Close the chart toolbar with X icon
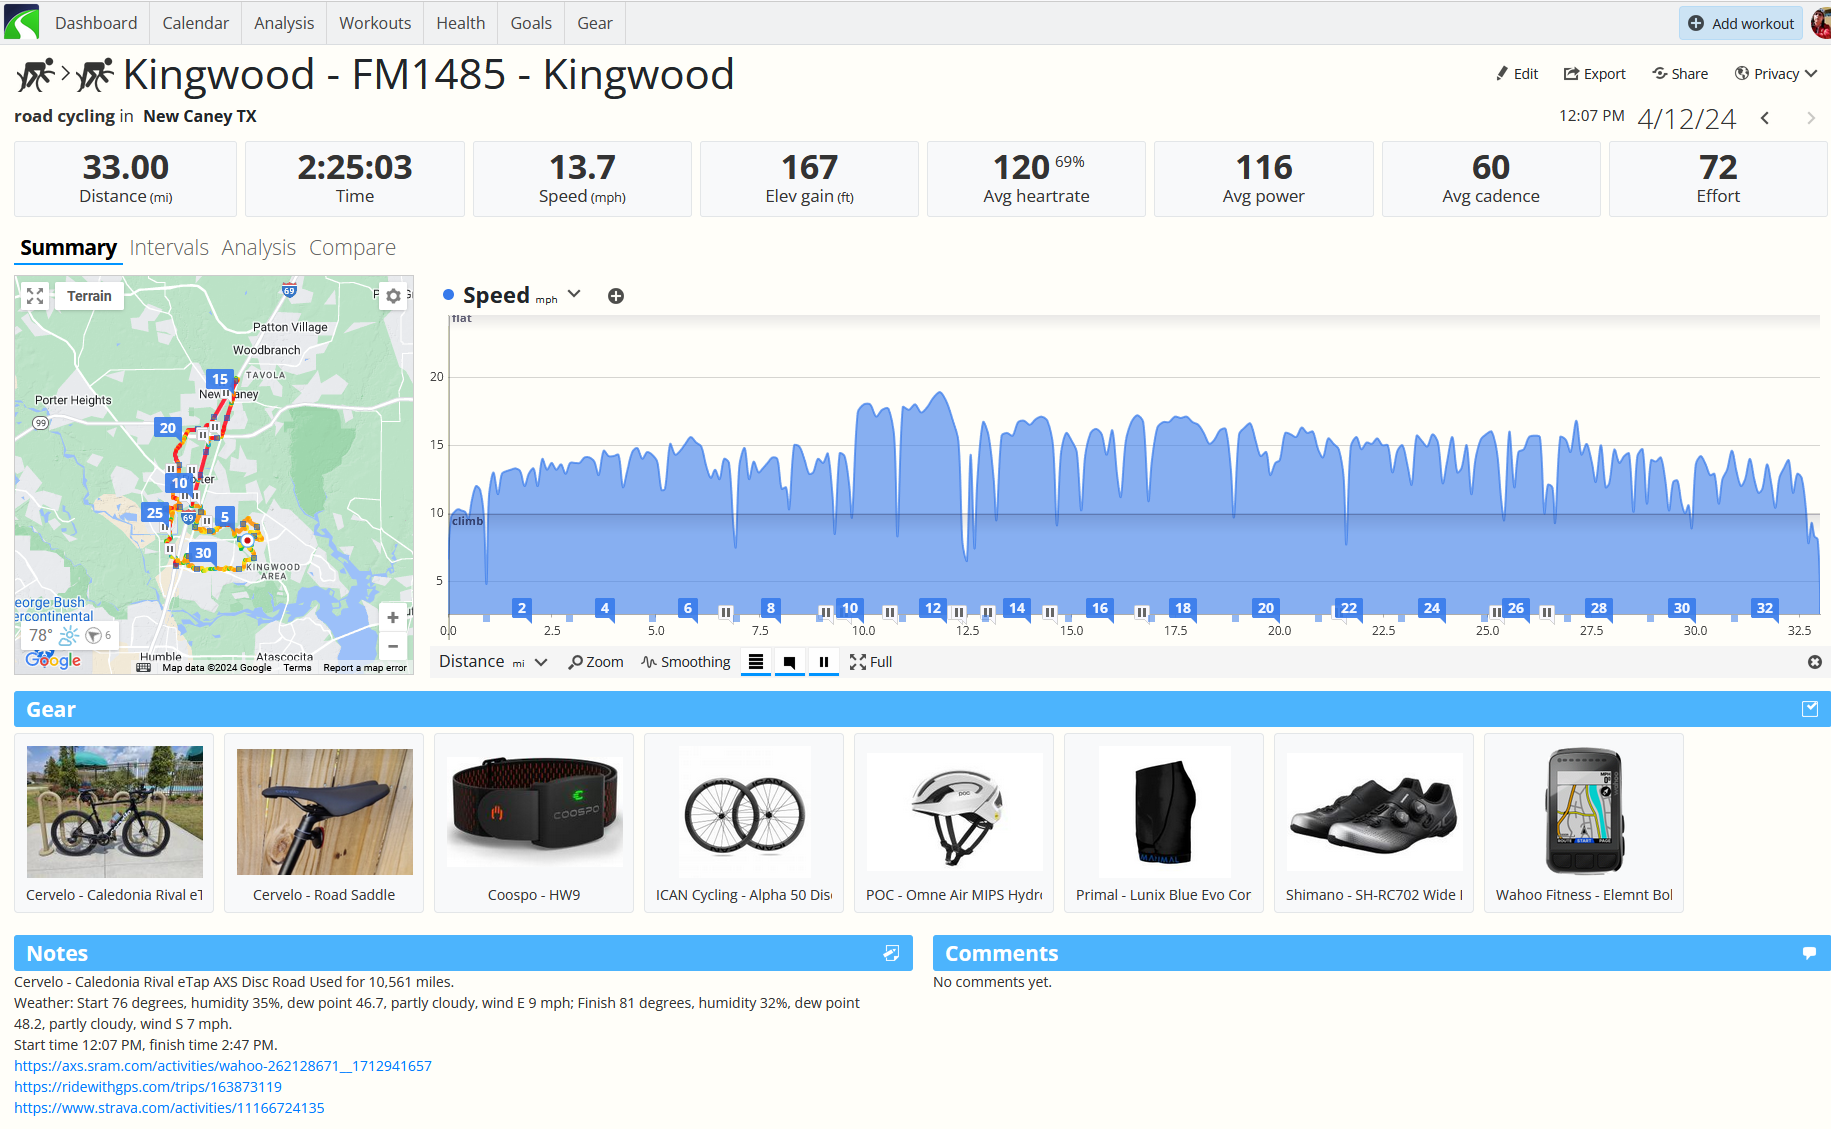The image size is (1831, 1129). (1815, 662)
